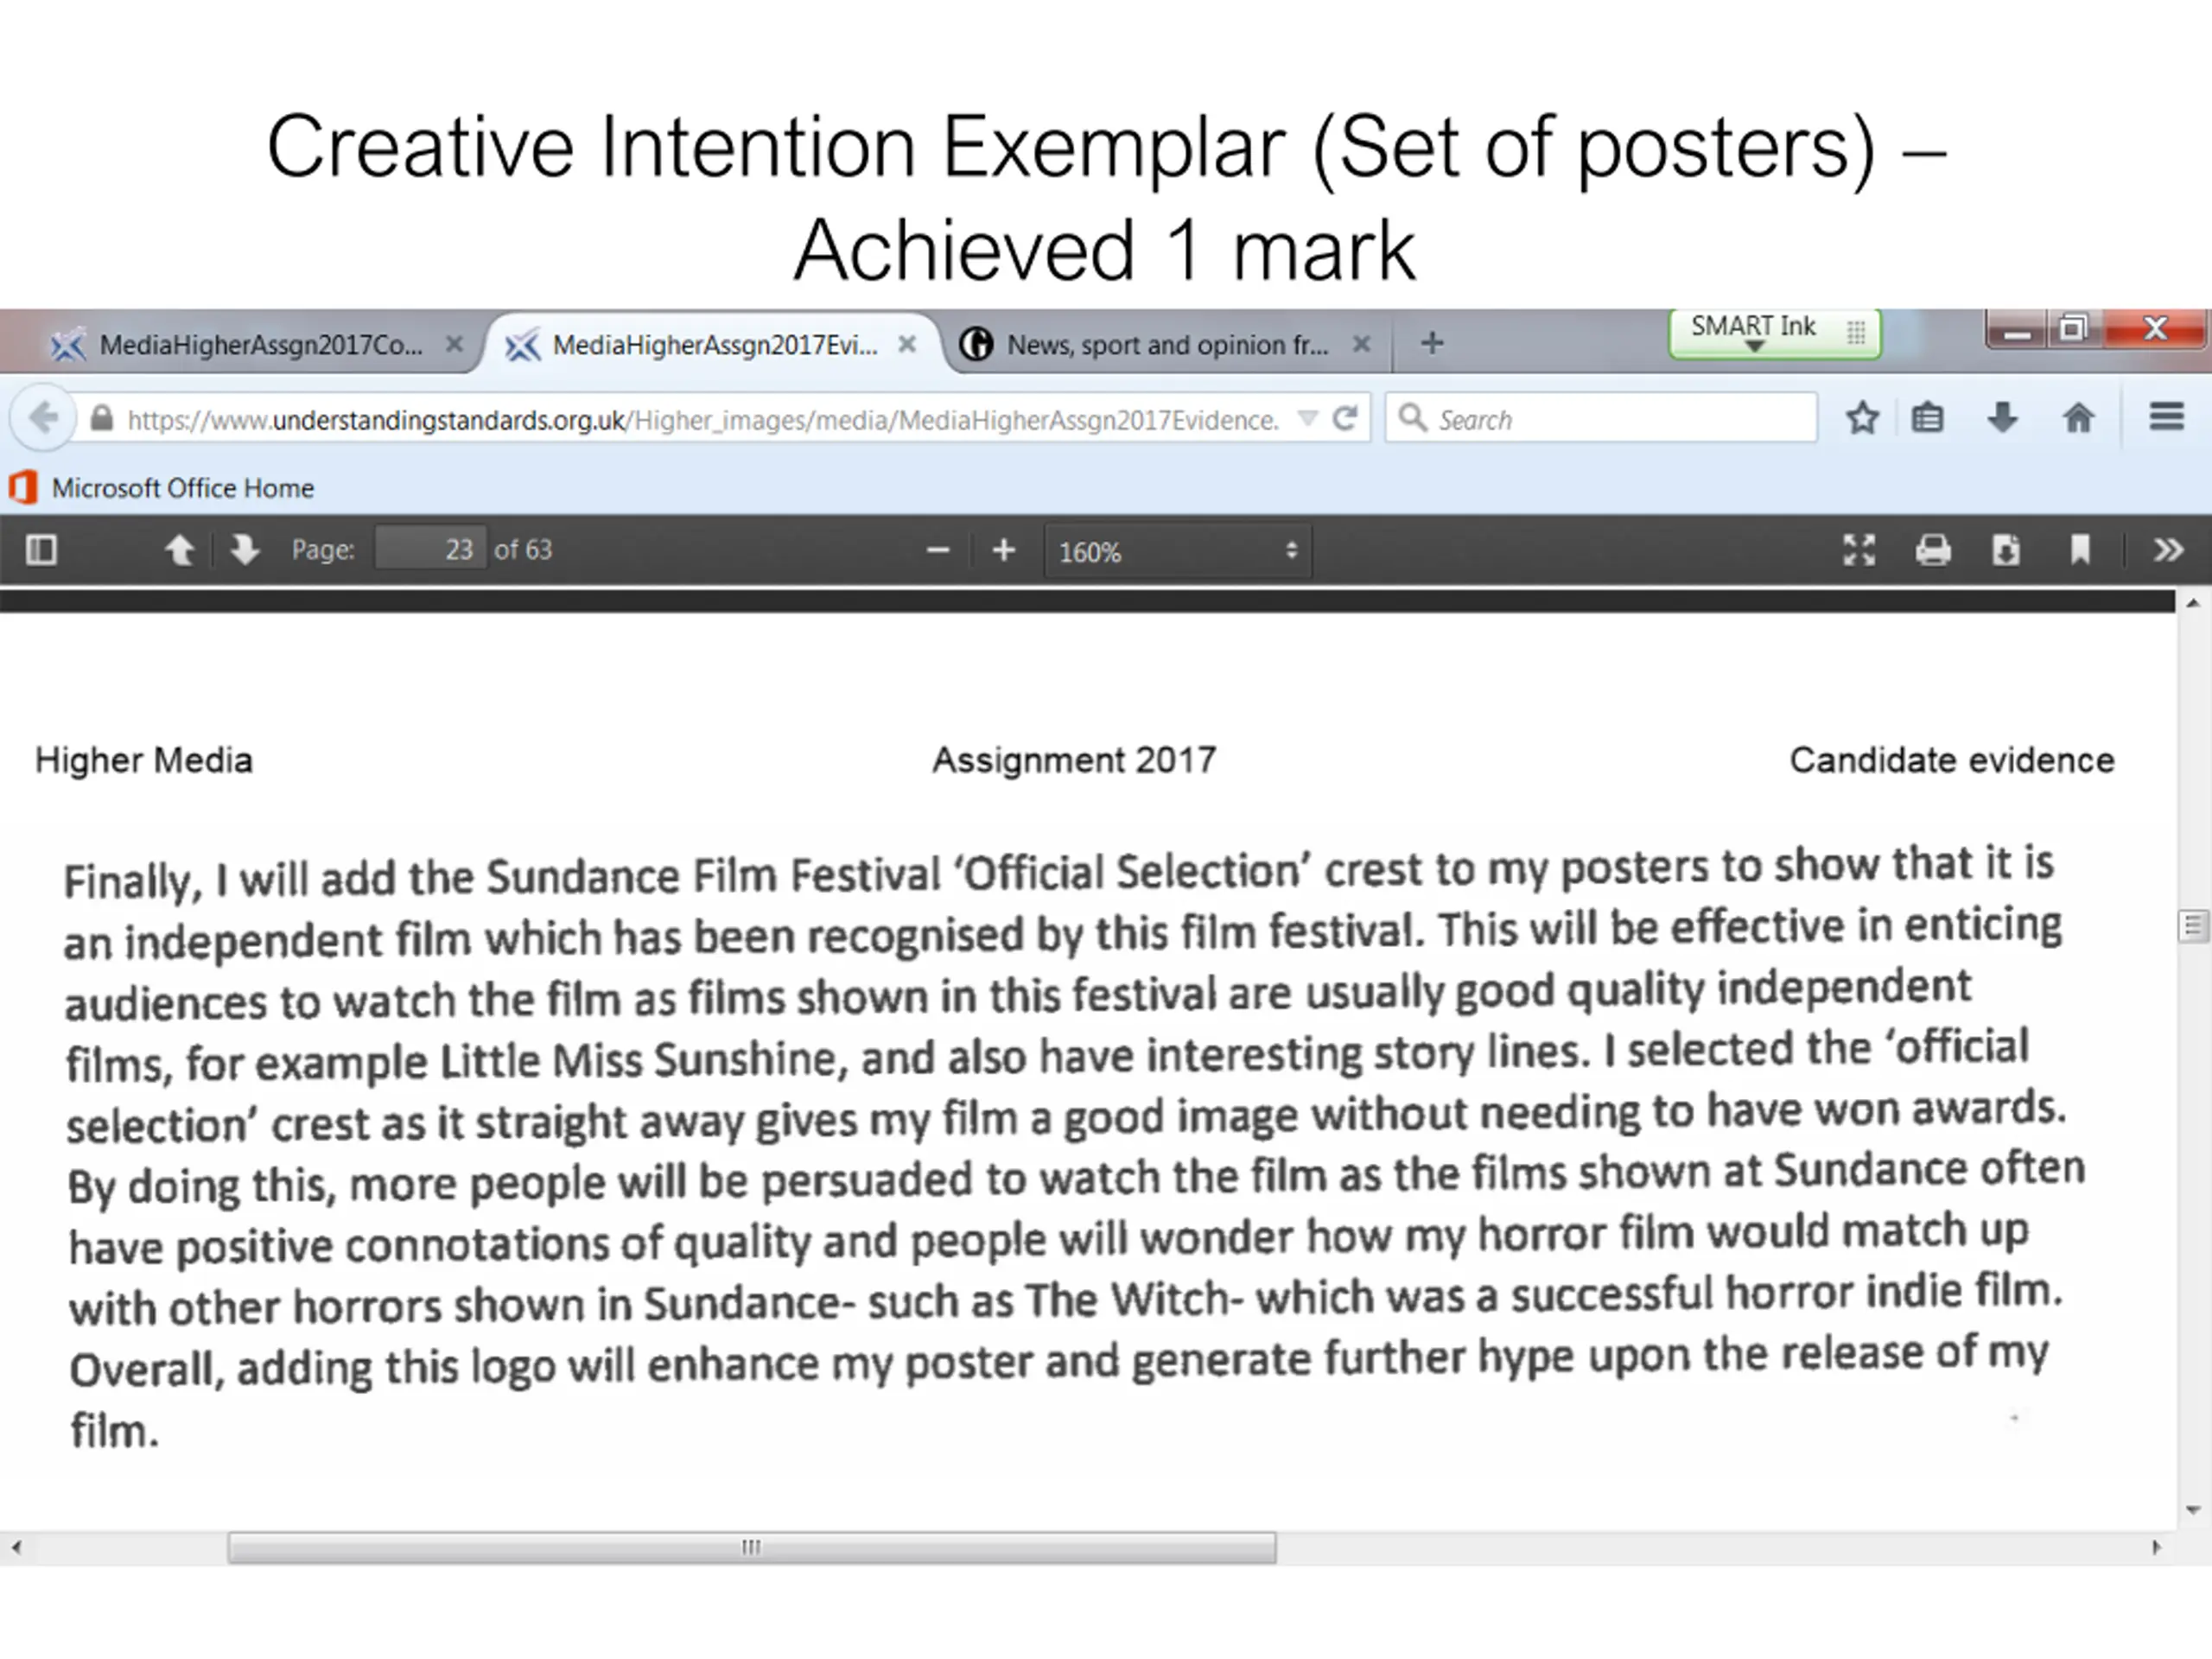Screen dimensions: 2212x1659
Task: Print the PDF document
Action: tap(1933, 550)
